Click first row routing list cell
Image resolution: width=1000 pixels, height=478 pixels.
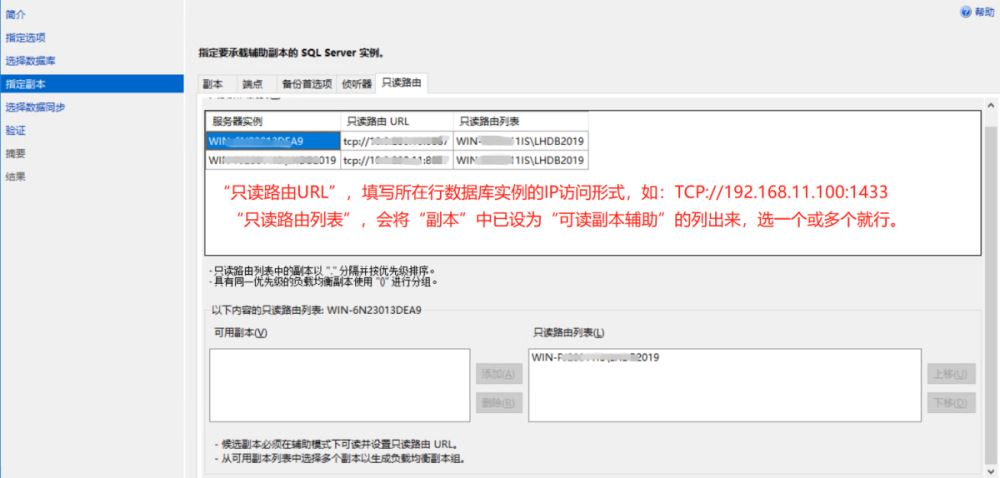pos(520,141)
